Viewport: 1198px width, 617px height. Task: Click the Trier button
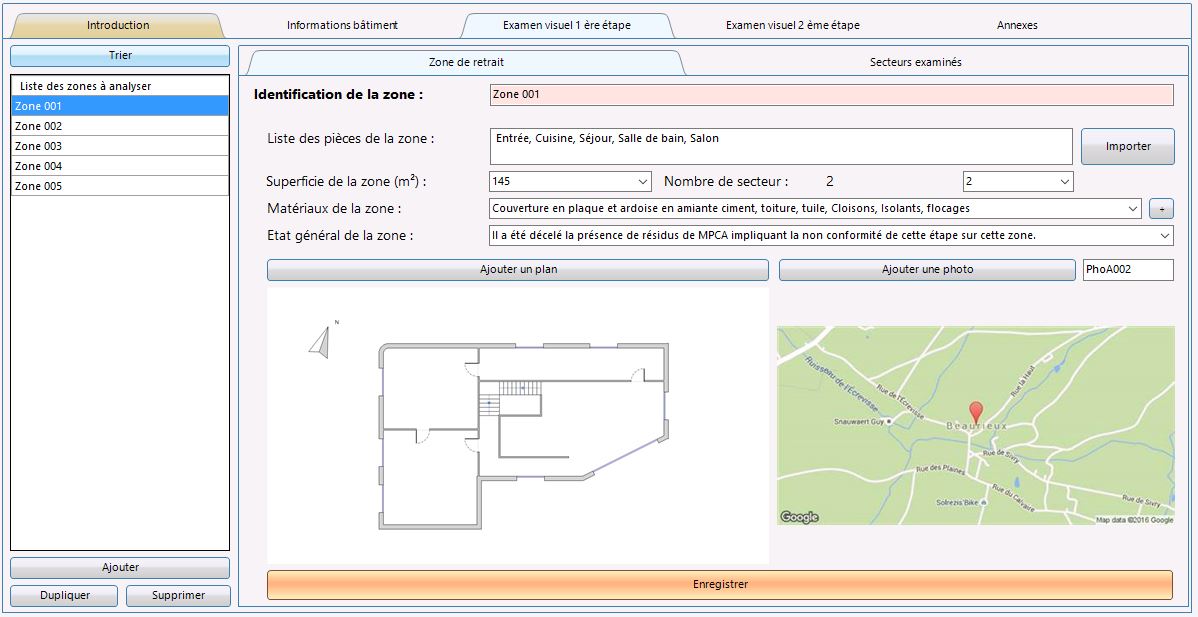coord(120,55)
